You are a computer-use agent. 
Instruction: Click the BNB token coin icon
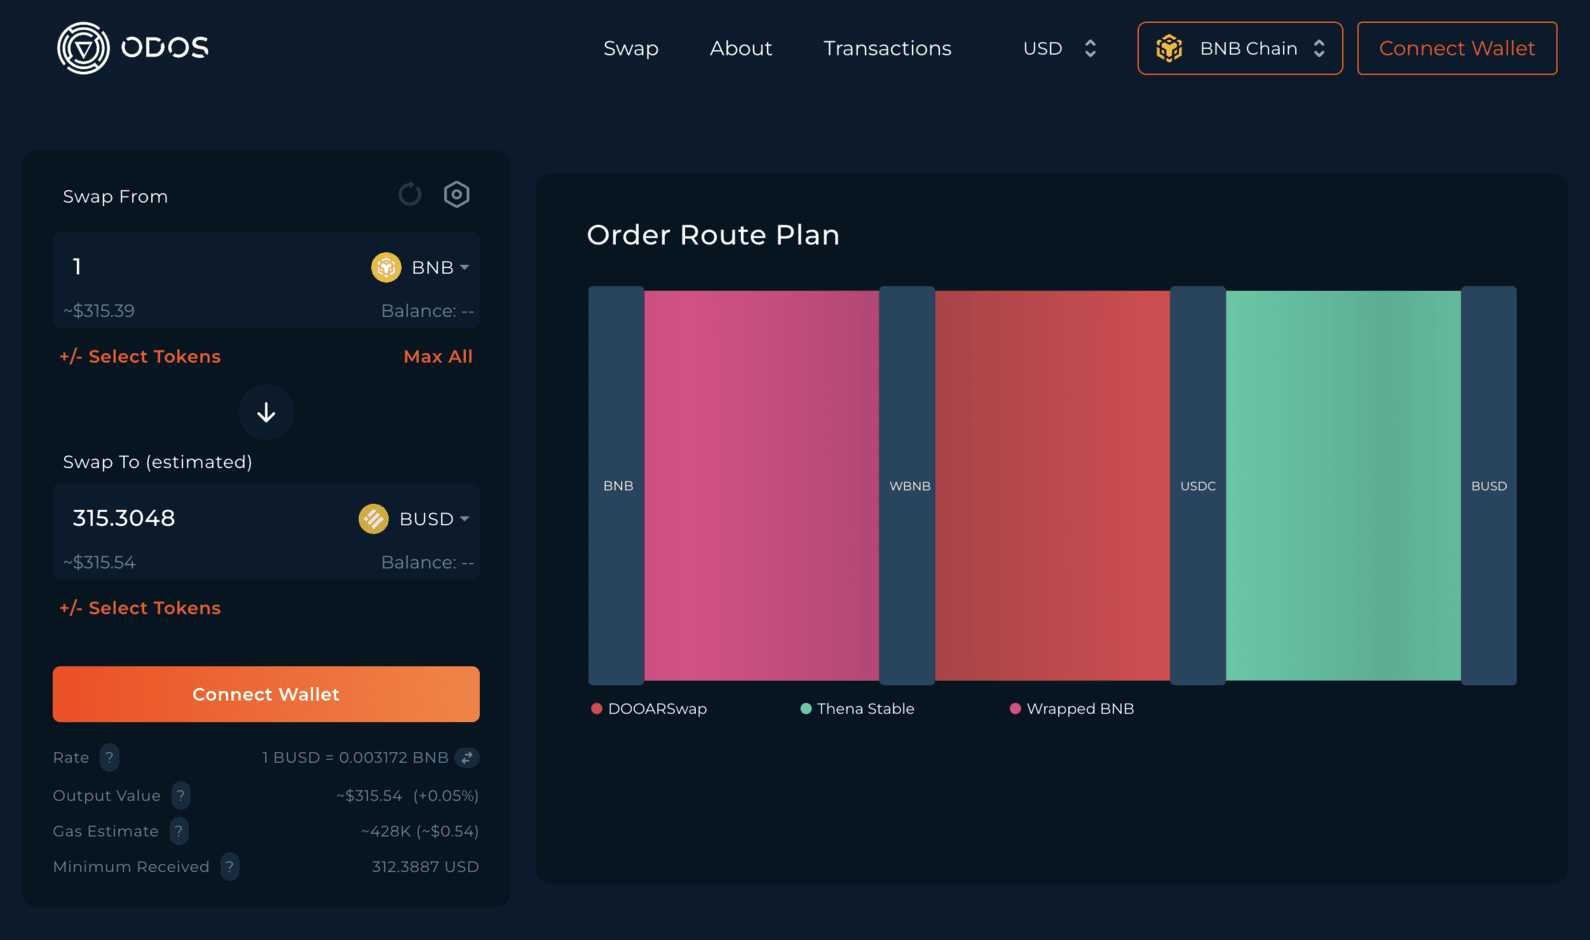(386, 267)
